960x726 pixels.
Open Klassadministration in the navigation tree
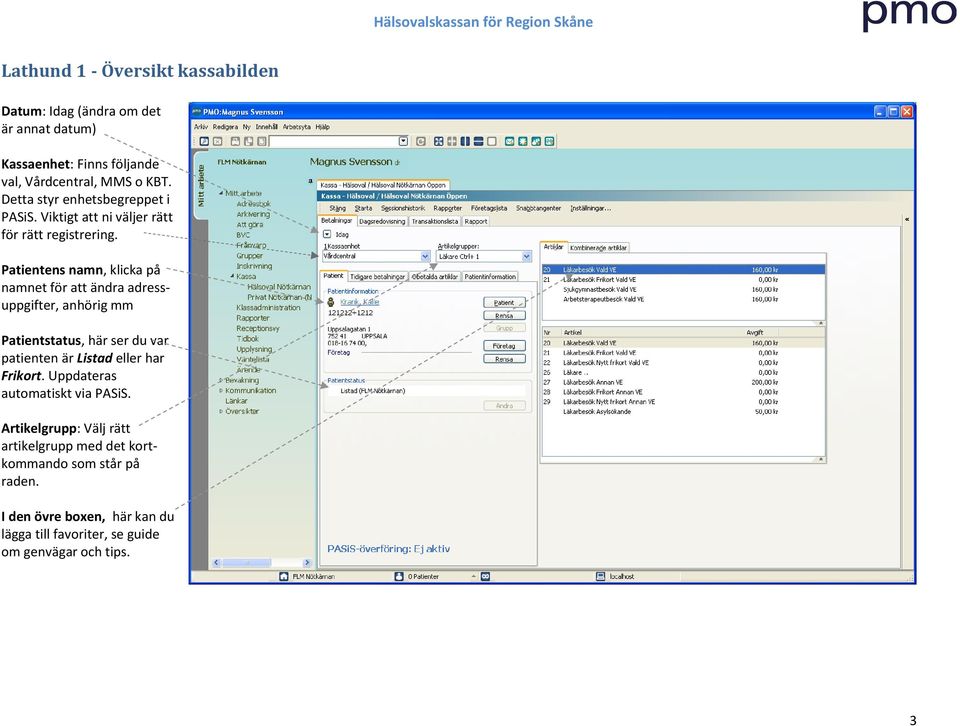(268, 307)
